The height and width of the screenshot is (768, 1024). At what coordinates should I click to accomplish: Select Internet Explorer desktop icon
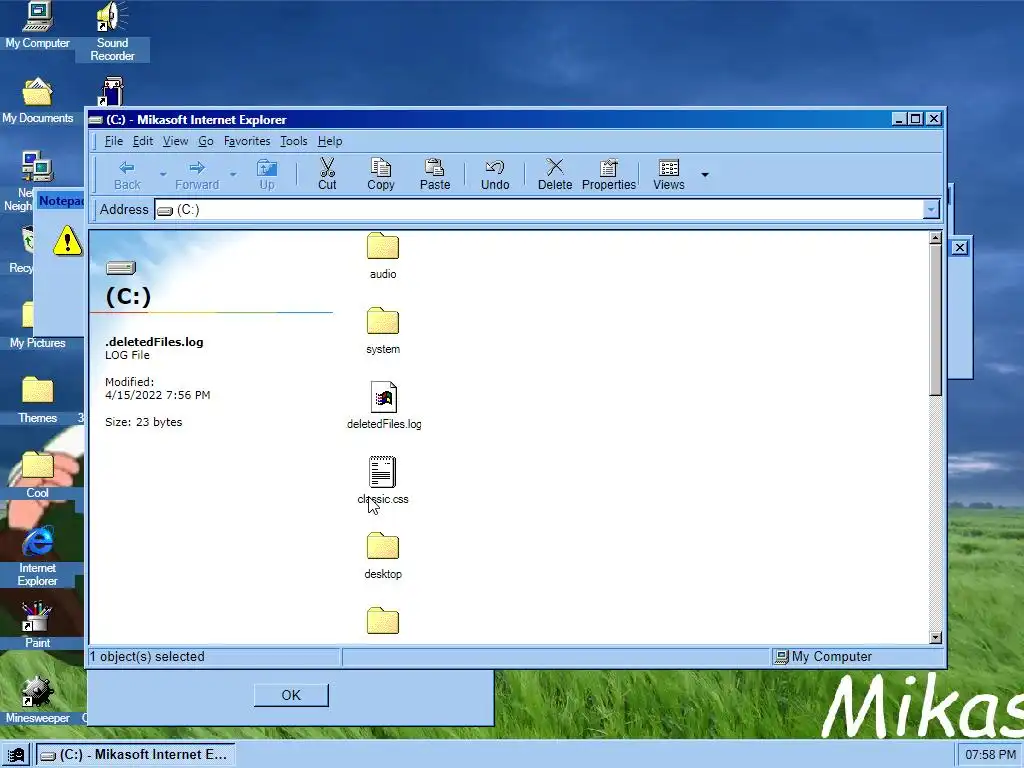[37, 556]
